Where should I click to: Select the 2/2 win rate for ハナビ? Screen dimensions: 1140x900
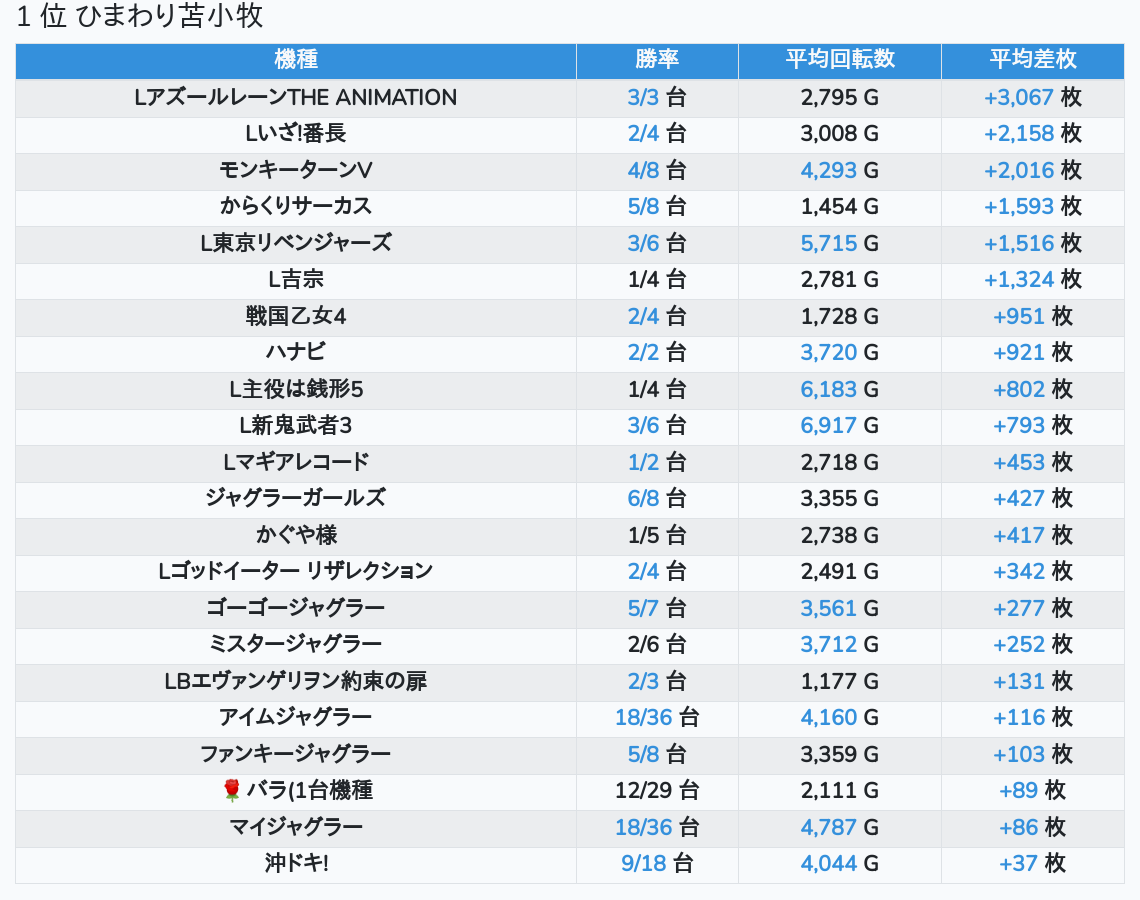point(643,353)
